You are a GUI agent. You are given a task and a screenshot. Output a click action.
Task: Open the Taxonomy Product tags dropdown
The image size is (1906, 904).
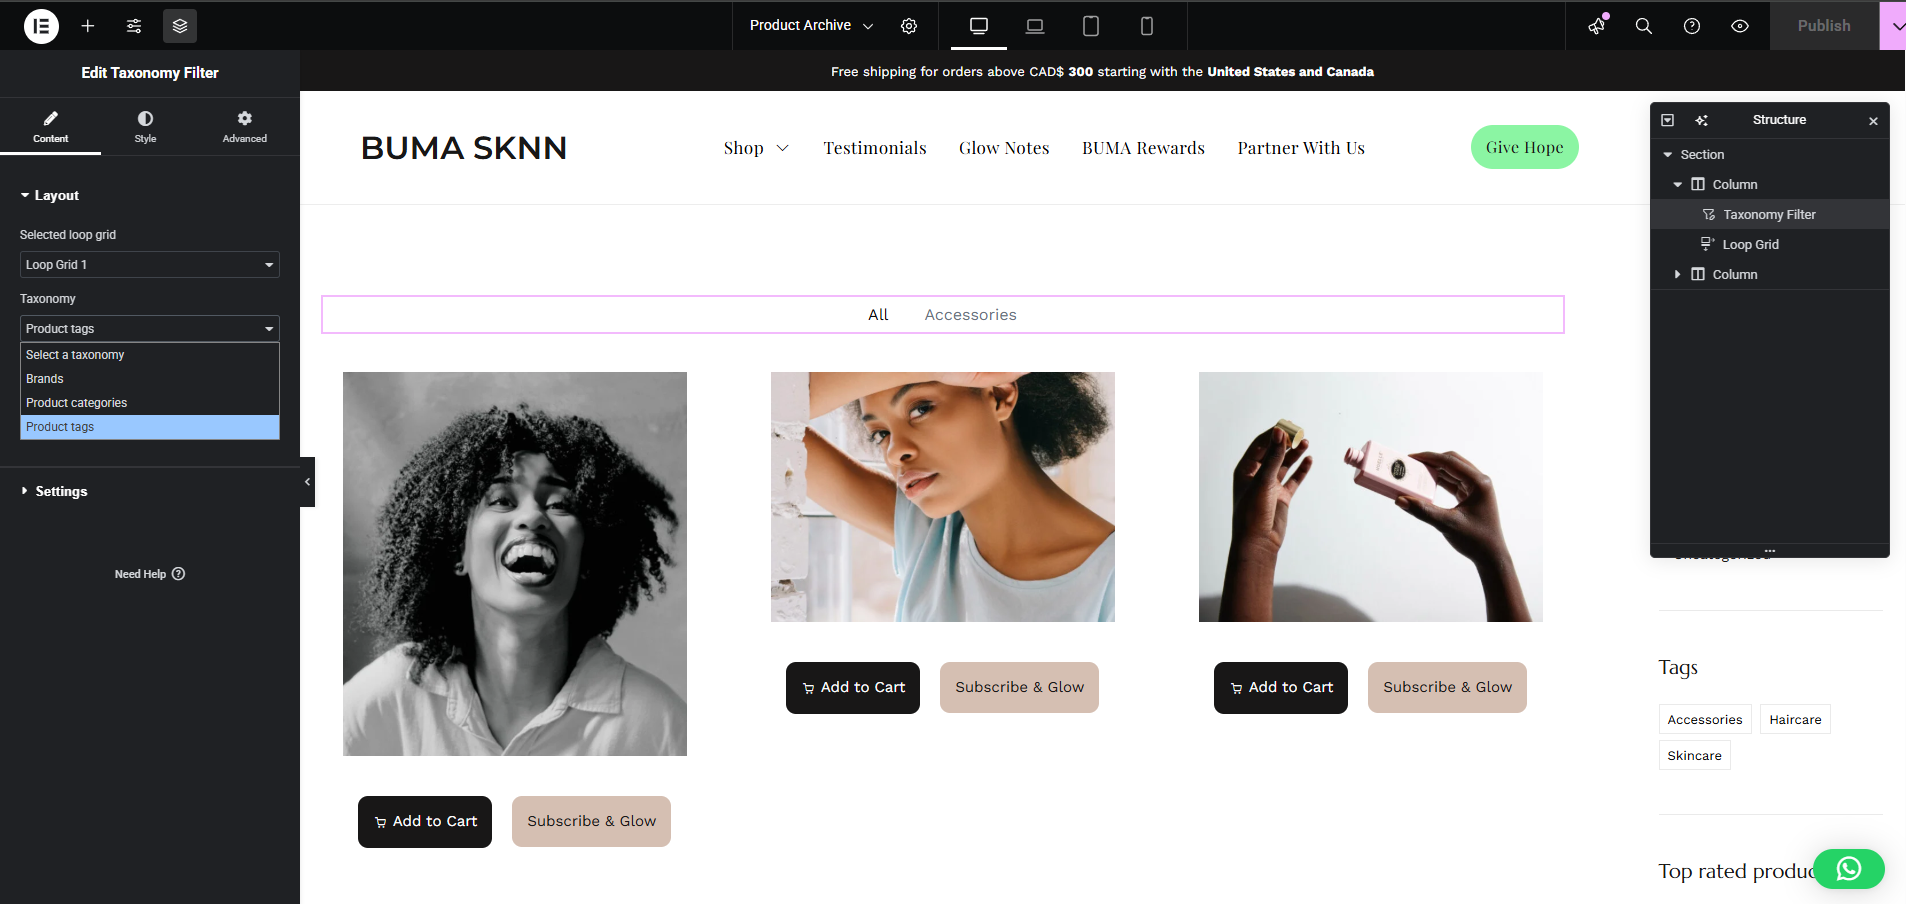tap(150, 328)
